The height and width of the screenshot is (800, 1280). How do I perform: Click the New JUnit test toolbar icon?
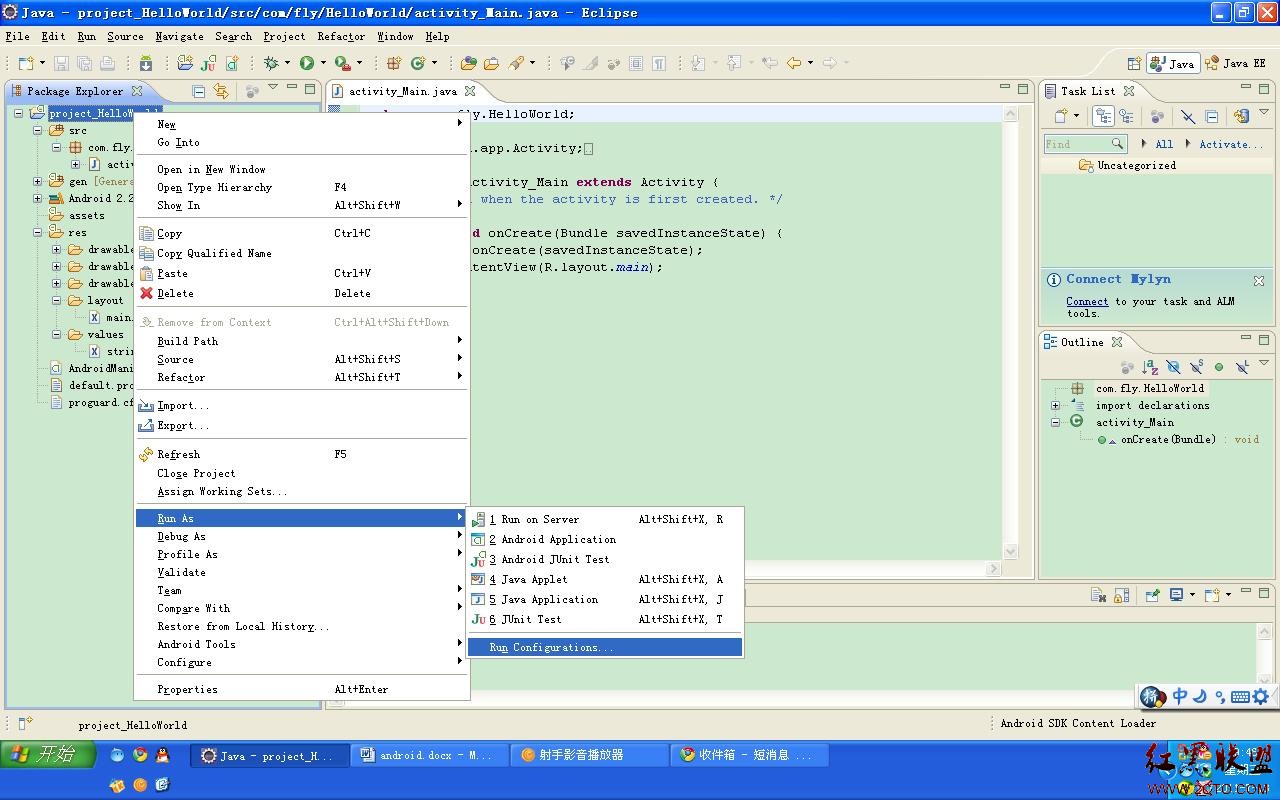click(x=209, y=63)
